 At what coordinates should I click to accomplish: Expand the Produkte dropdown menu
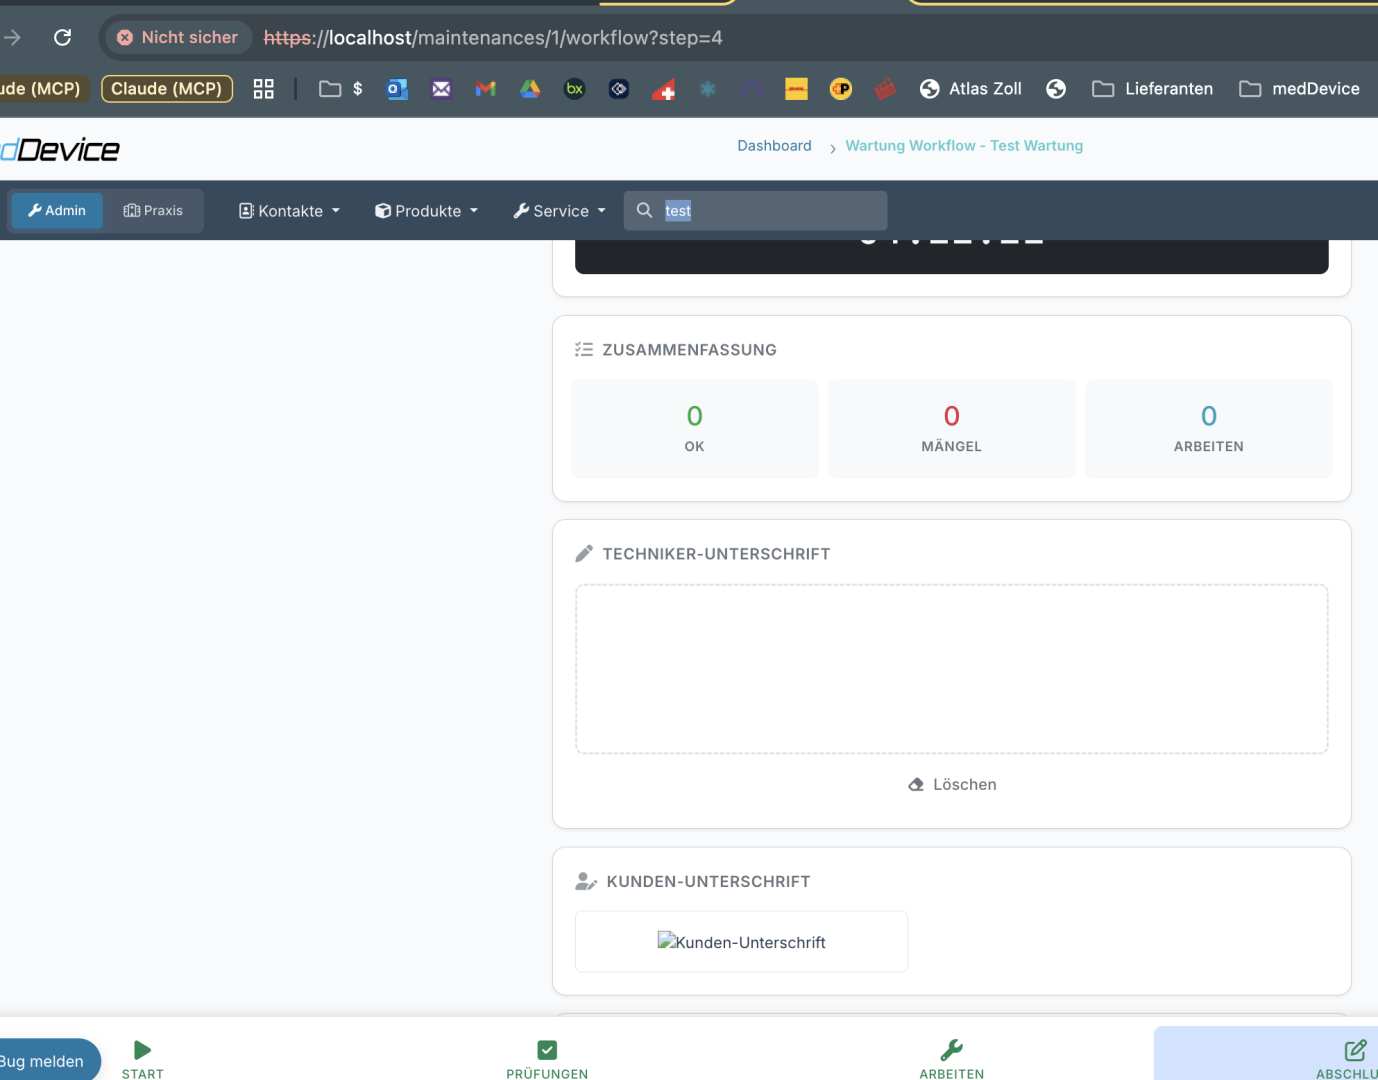[426, 211]
